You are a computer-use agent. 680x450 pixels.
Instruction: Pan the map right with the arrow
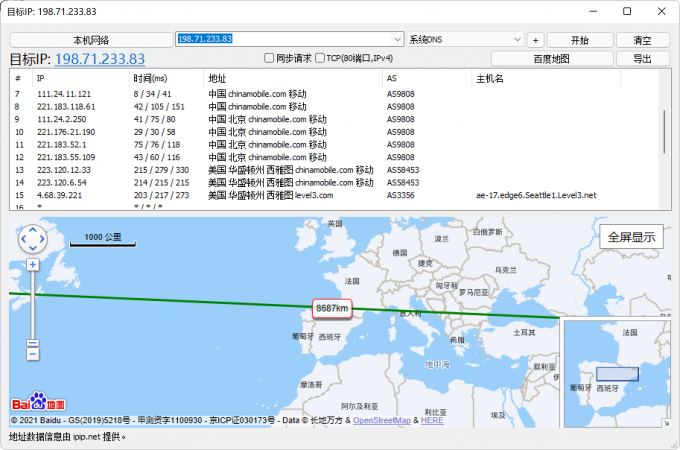click(42, 239)
